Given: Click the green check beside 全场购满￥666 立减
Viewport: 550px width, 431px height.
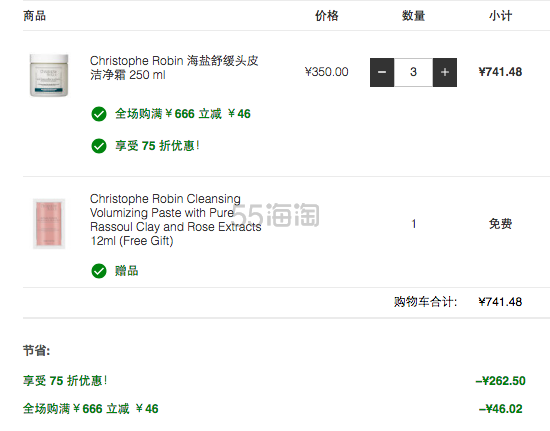Looking at the screenshot, I should [99, 114].
